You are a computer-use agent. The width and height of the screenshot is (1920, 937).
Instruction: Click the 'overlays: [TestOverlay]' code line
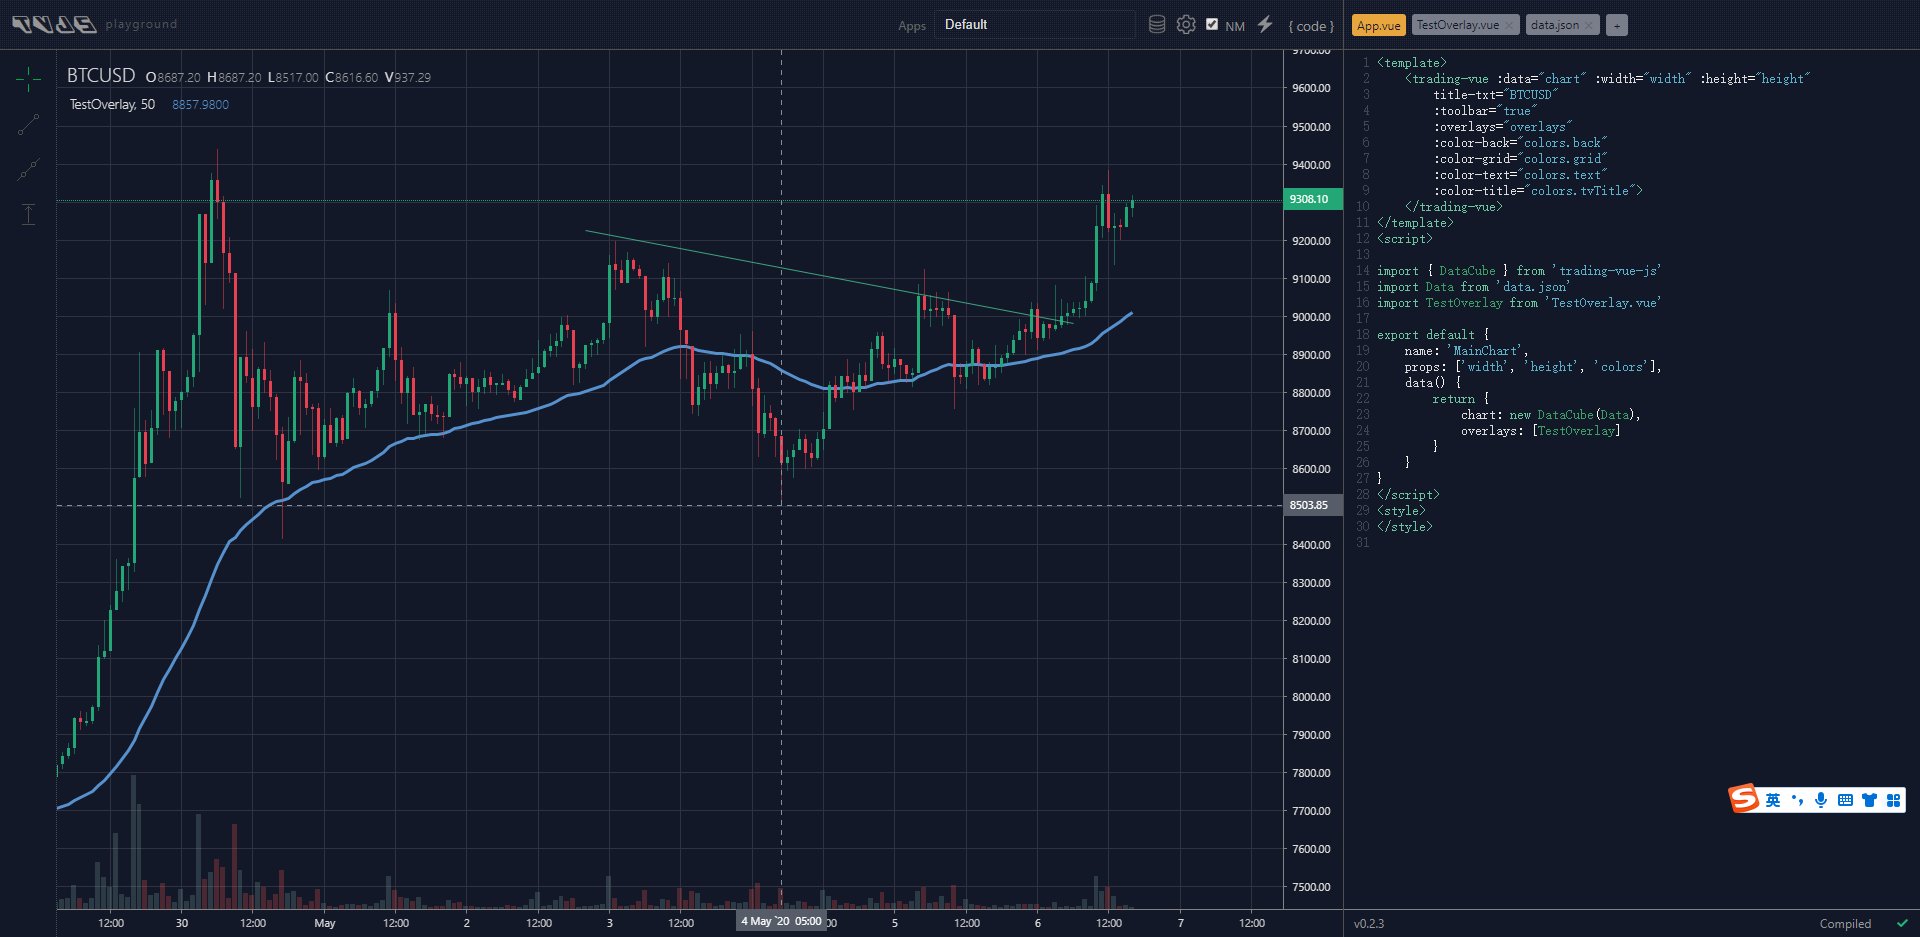[x=1540, y=431]
